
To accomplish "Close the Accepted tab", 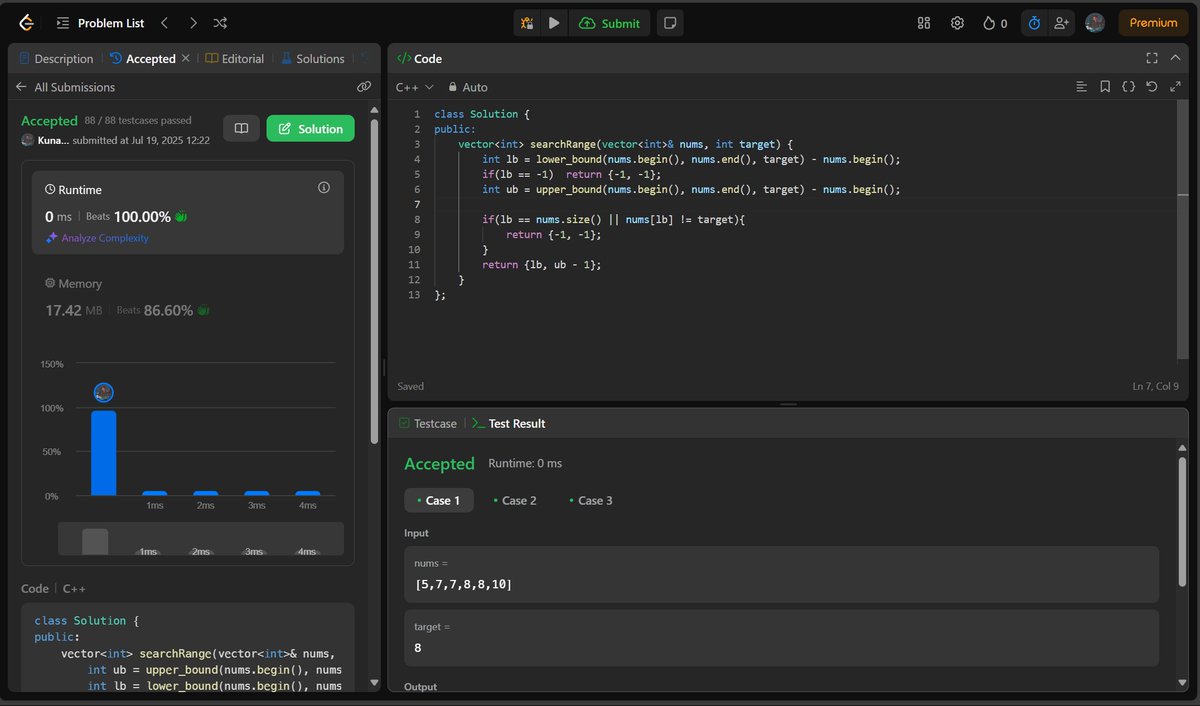I will coord(185,59).
